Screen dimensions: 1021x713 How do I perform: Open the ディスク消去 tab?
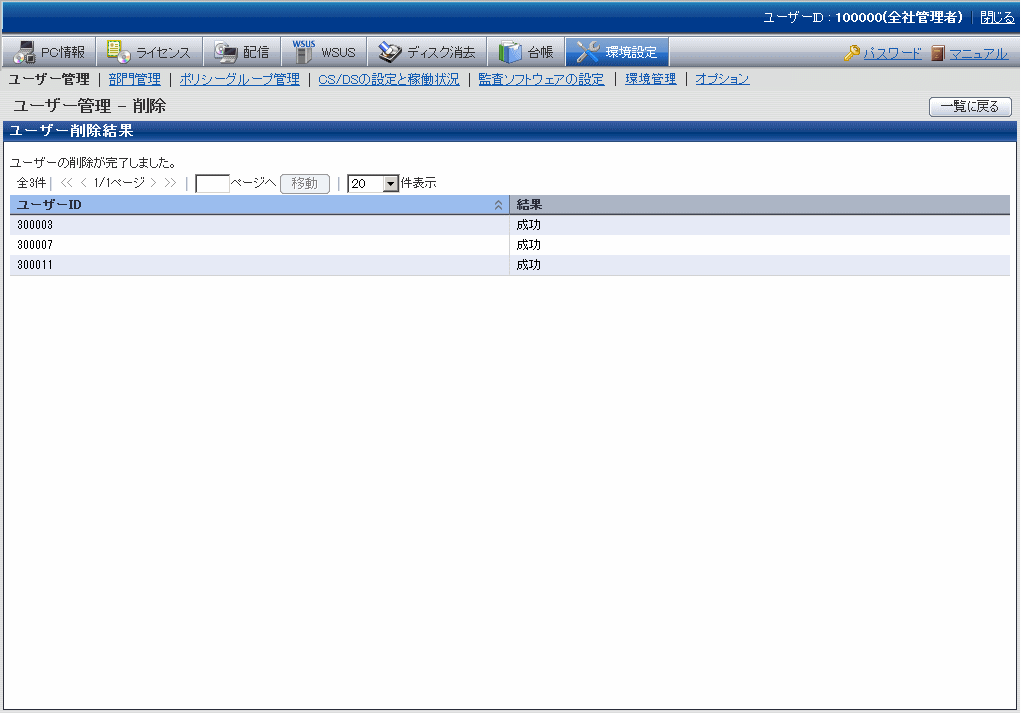pos(427,52)
